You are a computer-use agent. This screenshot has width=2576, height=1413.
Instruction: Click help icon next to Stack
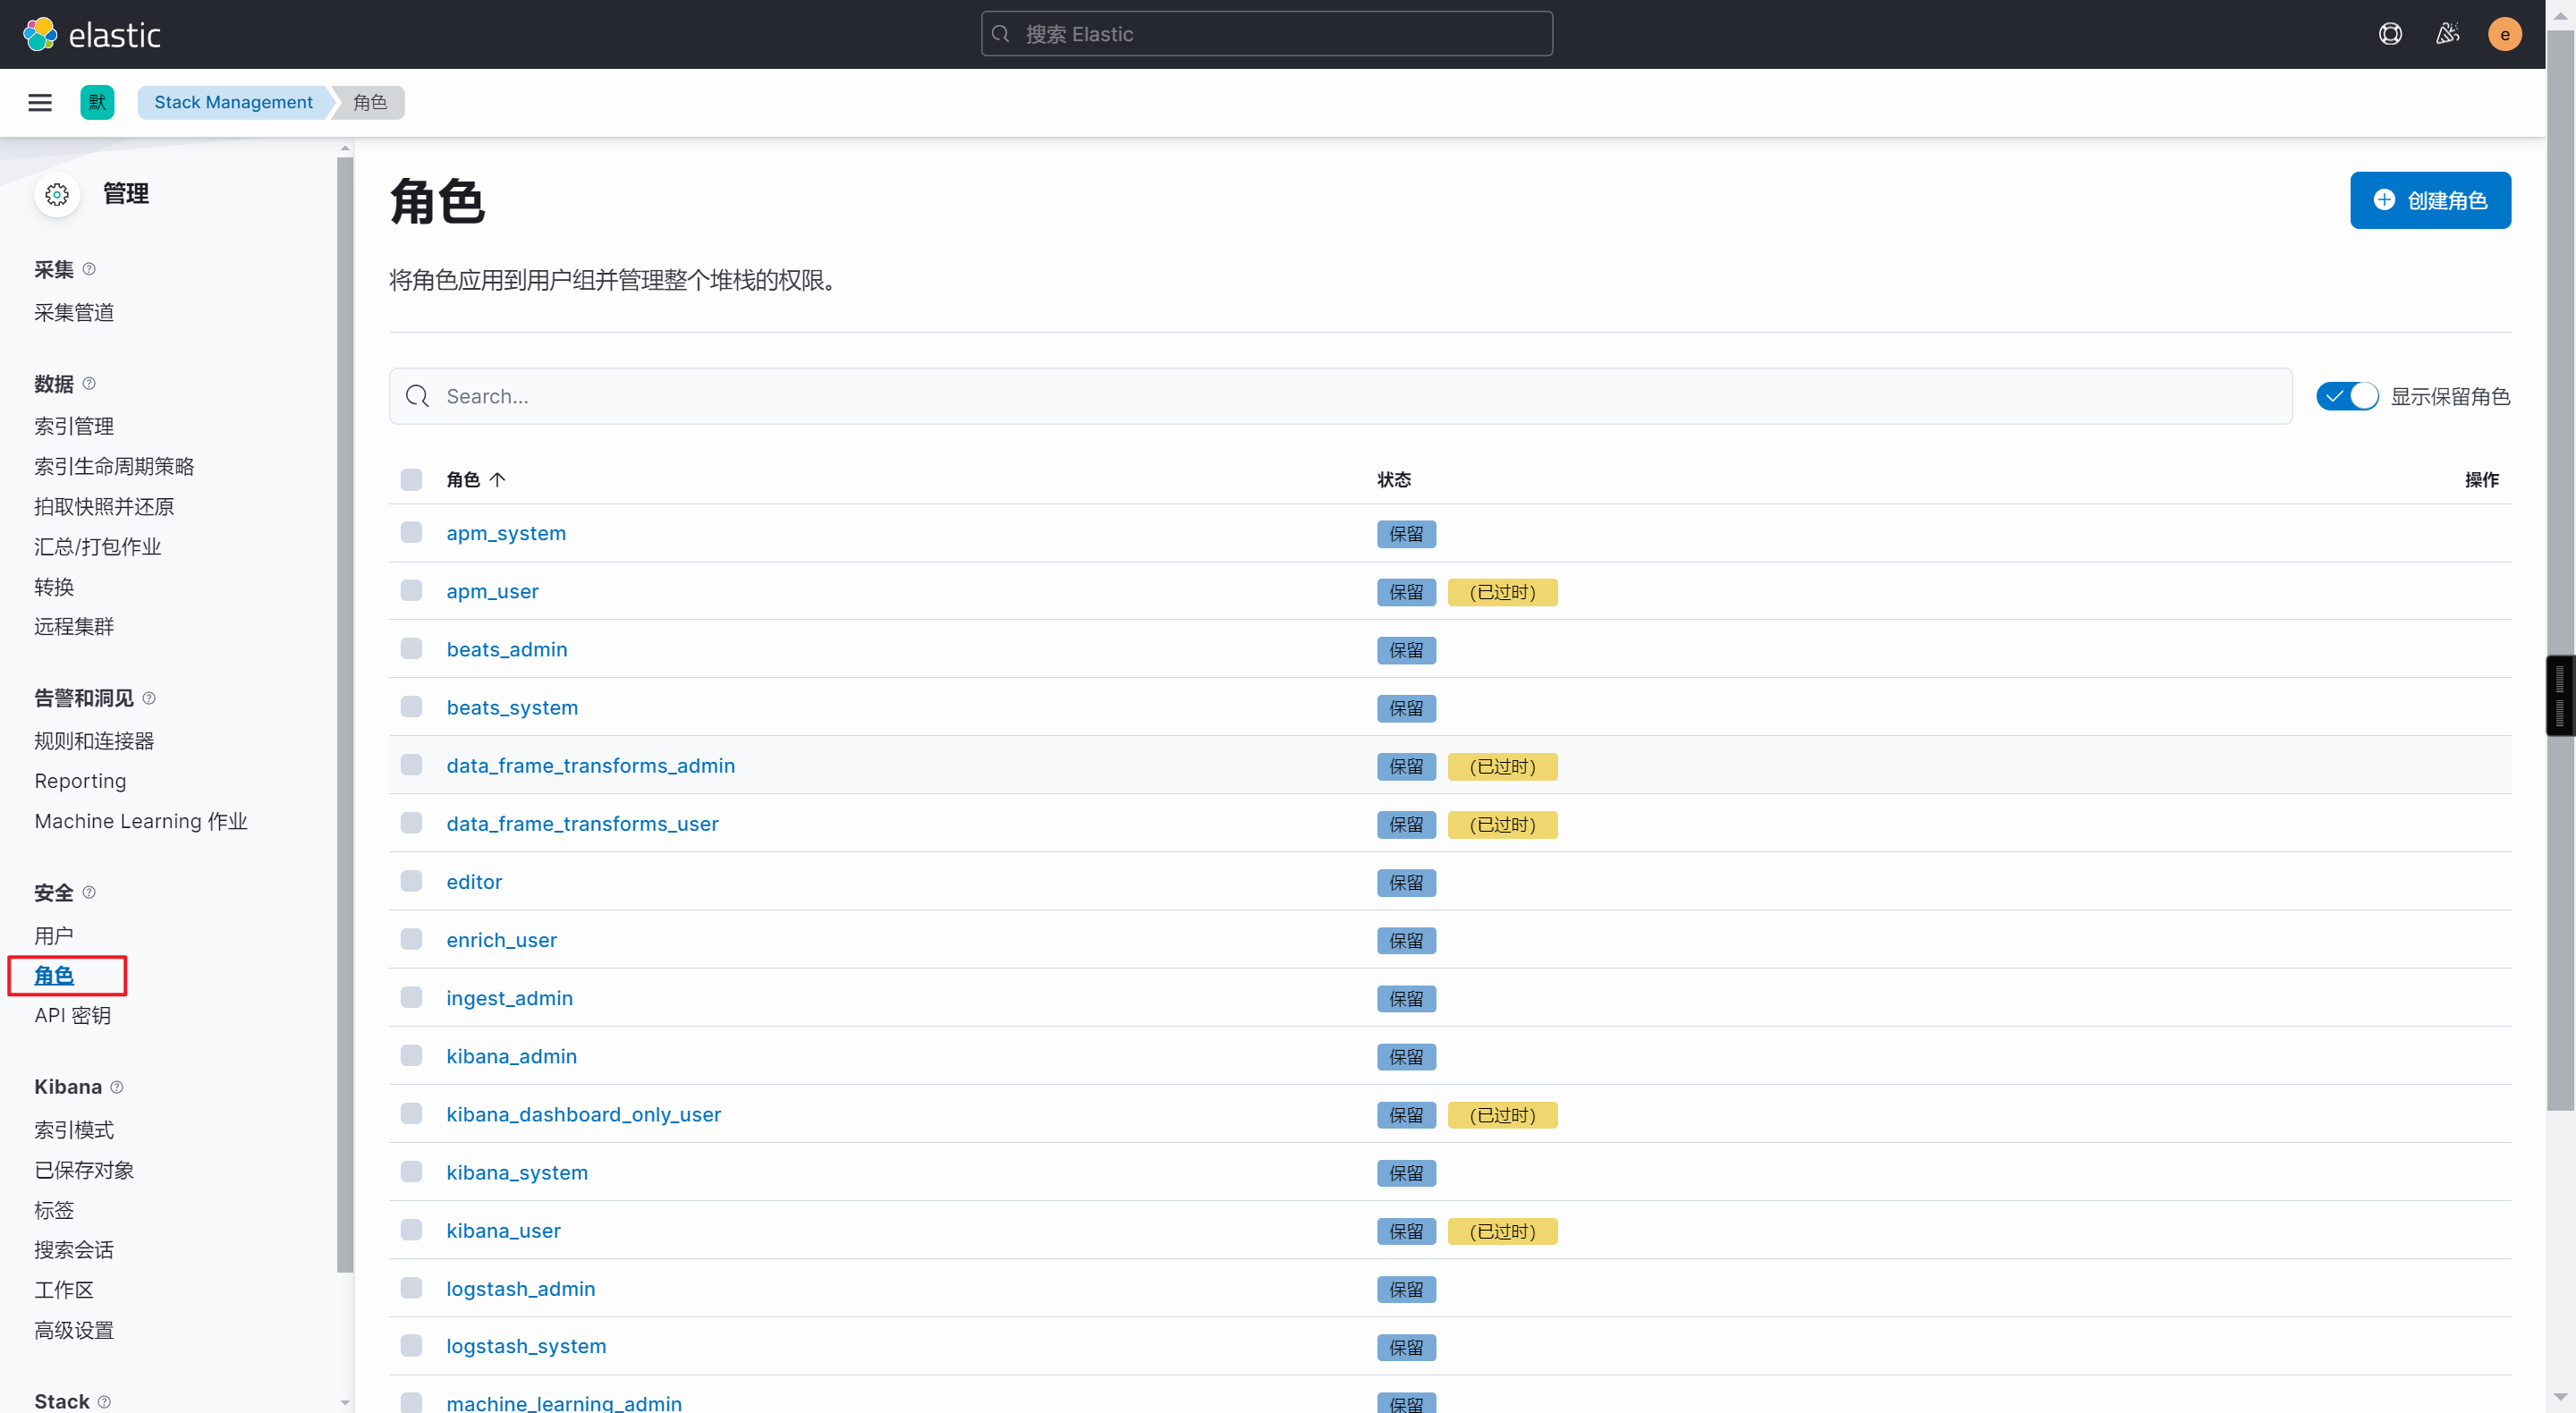coord(104,1402)
